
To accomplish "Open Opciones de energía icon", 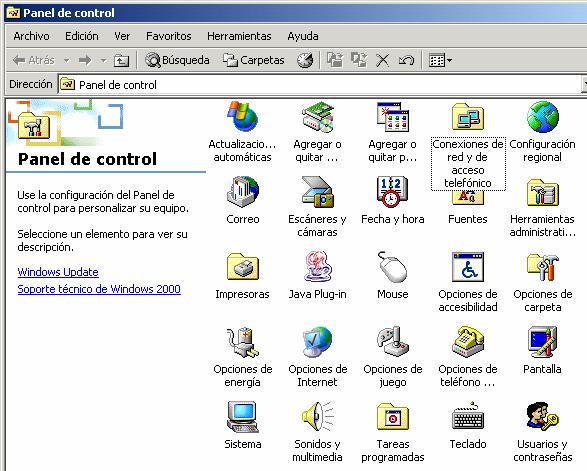I will [243, 342].
